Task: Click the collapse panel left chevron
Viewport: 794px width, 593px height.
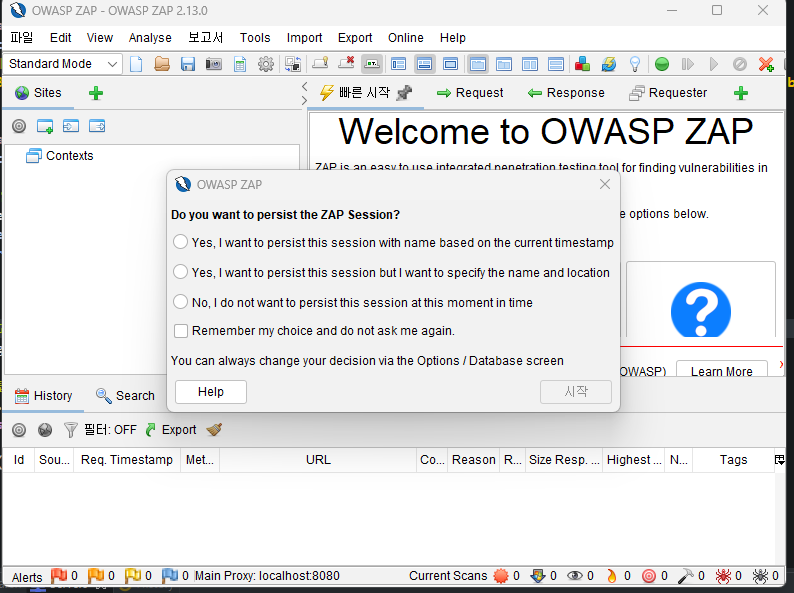Action: [x=304, y=86]
